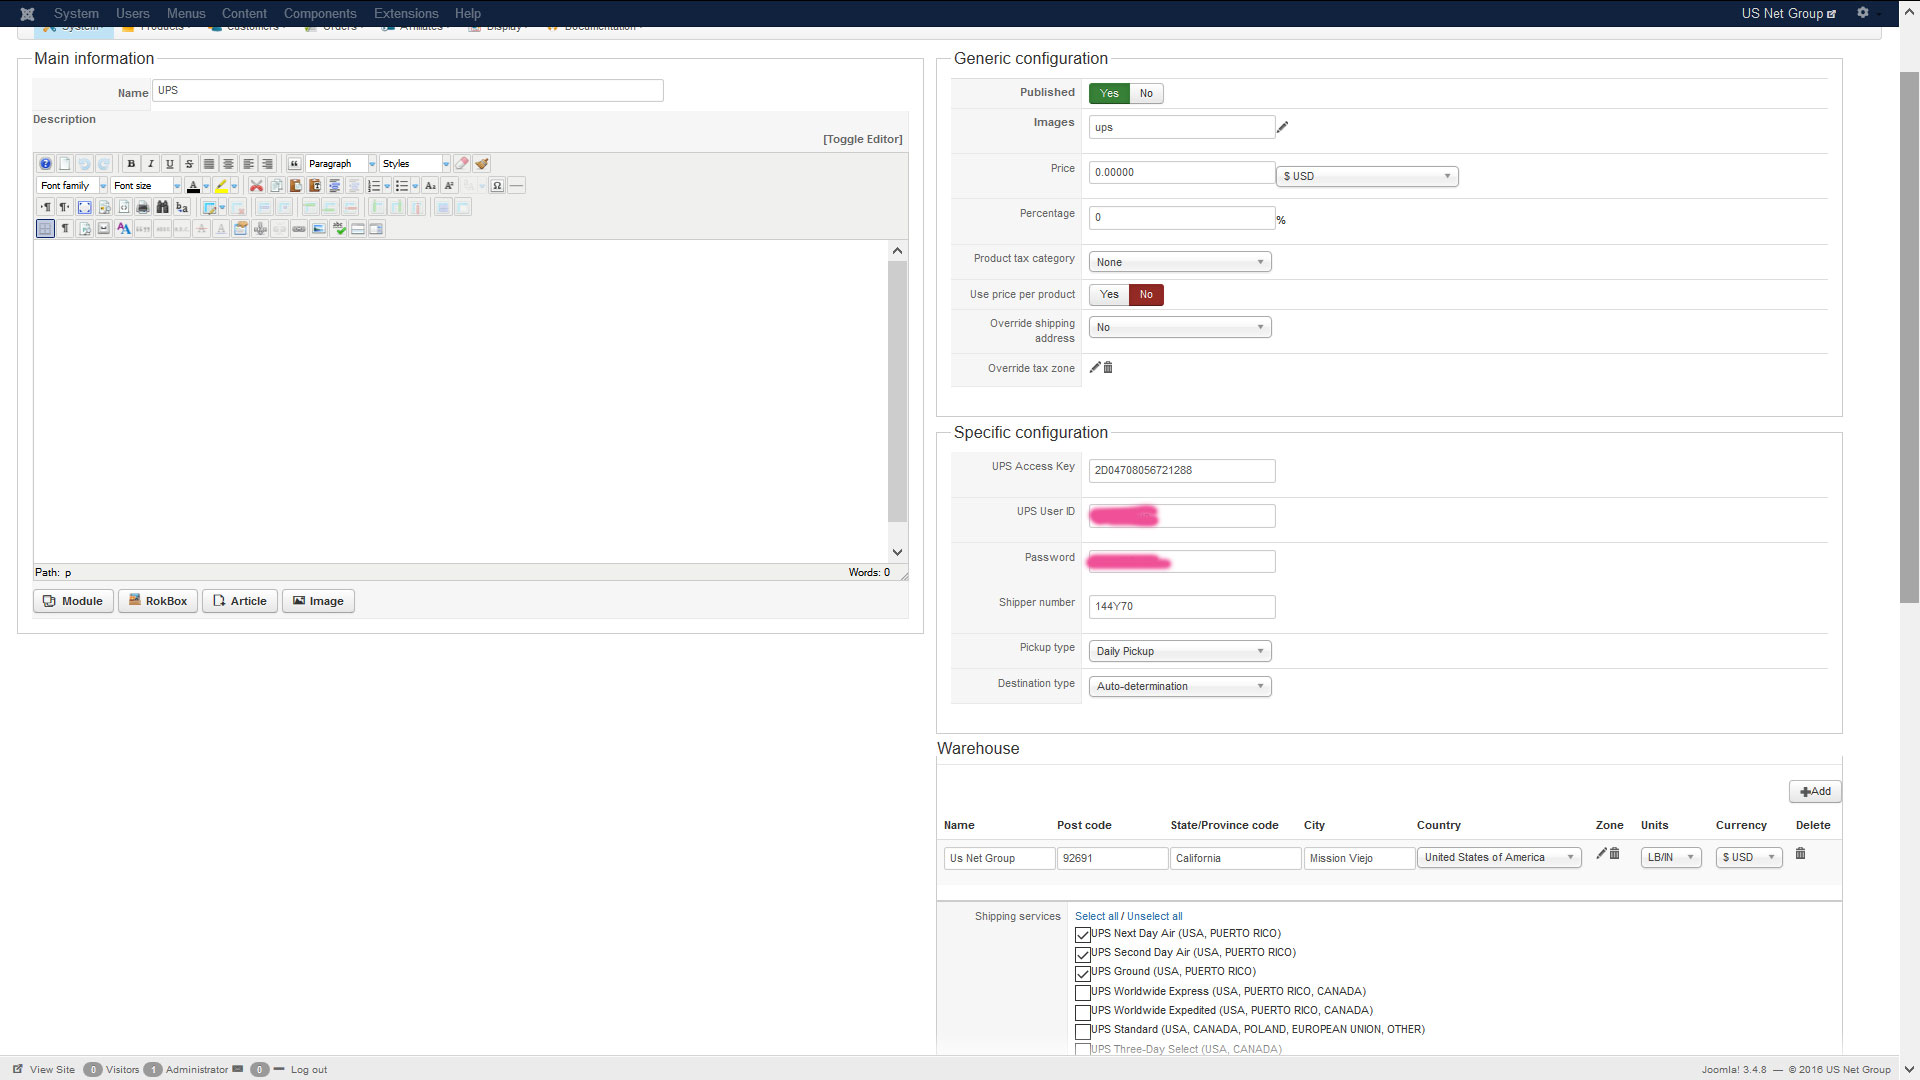
Task: Check UPS Worldwide Express service
Action: click(x=1082, y=993)
